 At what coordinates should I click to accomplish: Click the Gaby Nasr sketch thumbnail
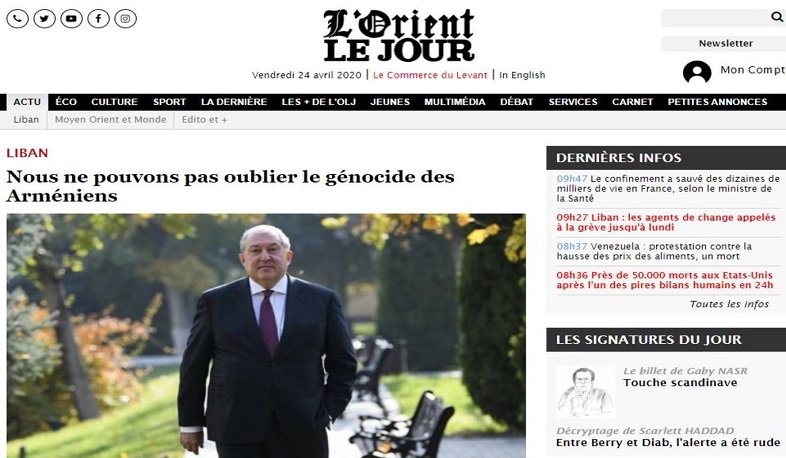point(585,392)
